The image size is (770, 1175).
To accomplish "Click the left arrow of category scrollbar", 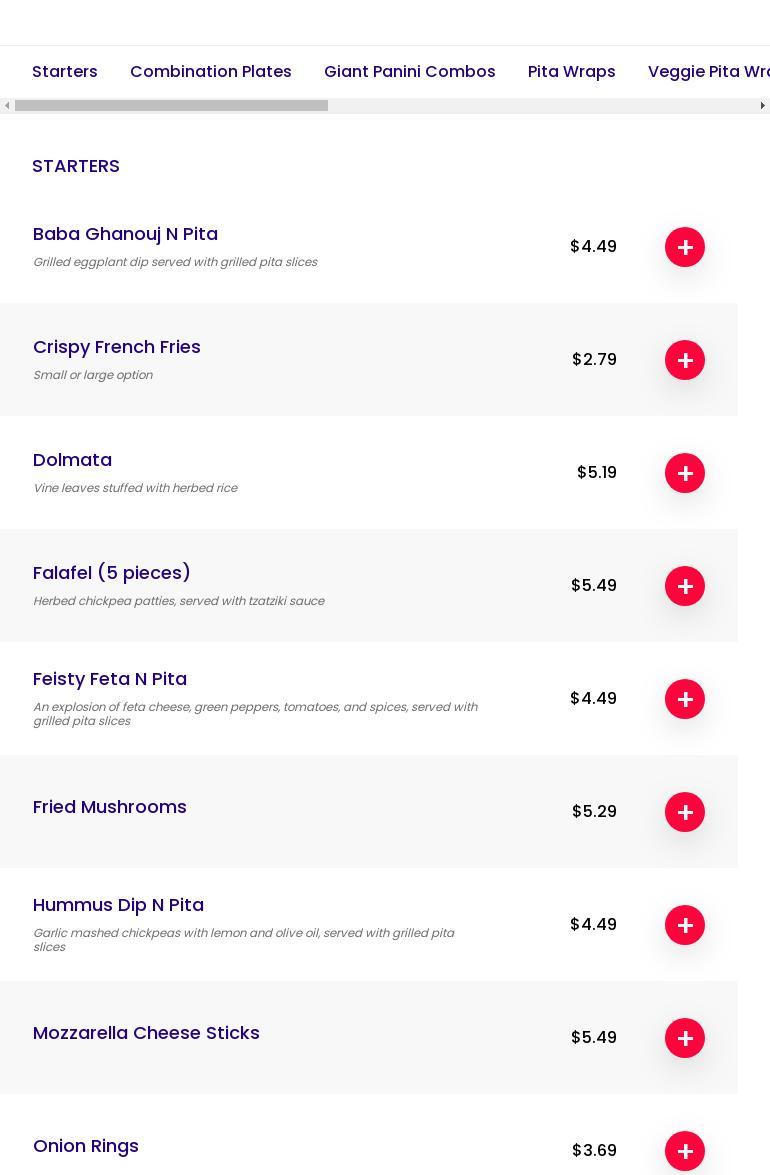I will point(7,106).
